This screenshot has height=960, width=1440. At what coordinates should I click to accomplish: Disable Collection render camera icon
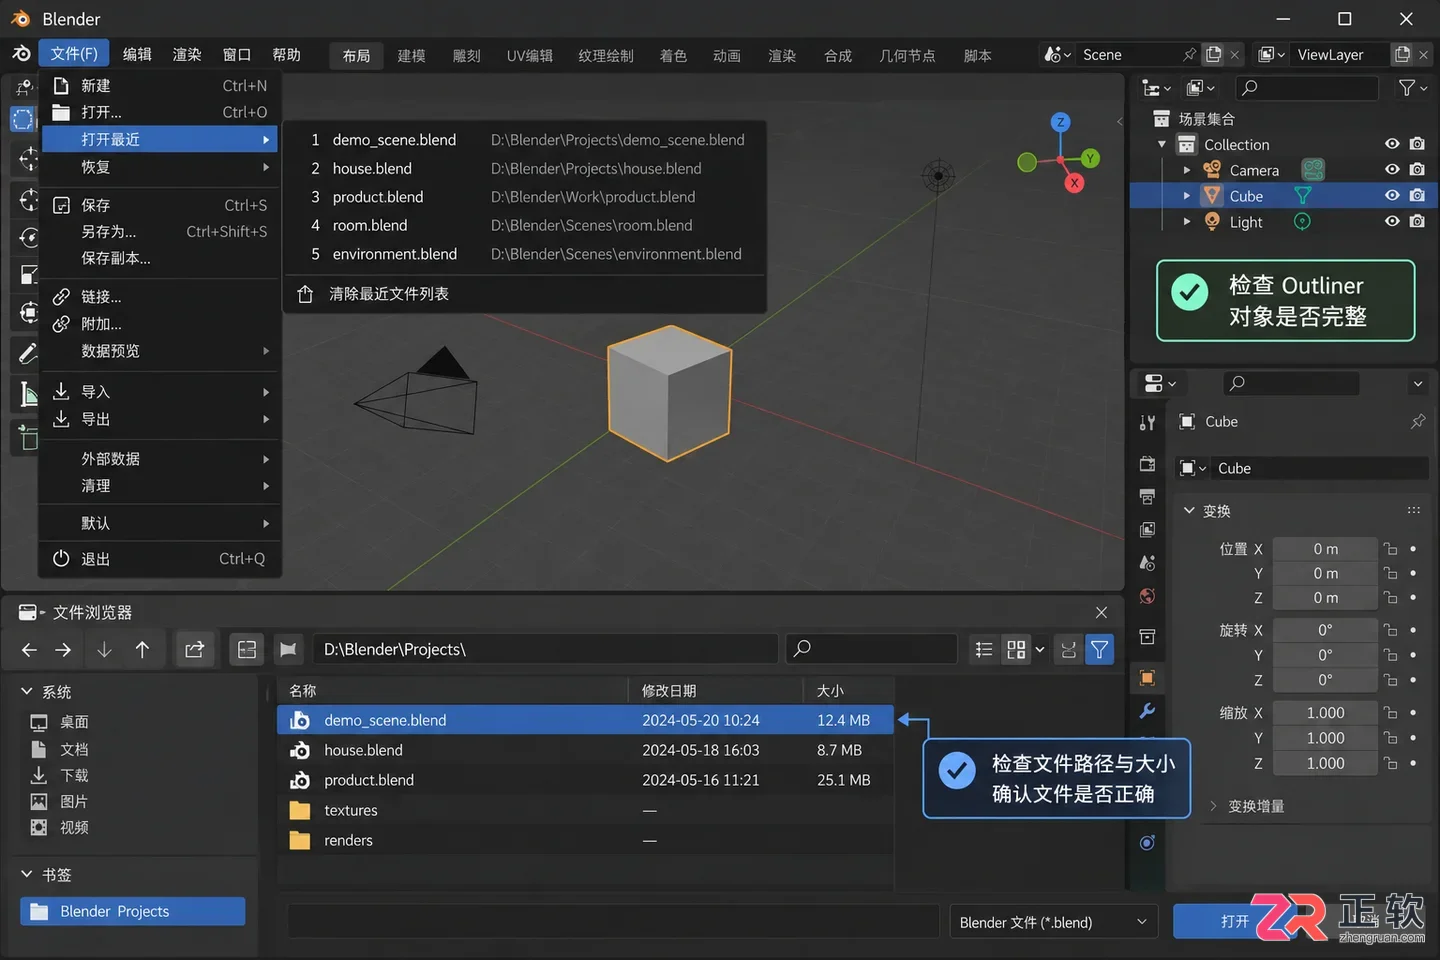(x=1417, y=144)
